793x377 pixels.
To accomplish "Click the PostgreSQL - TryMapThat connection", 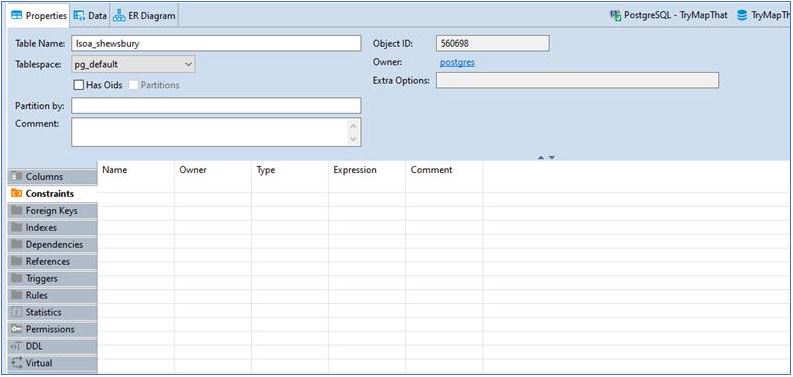I will 669,16.
